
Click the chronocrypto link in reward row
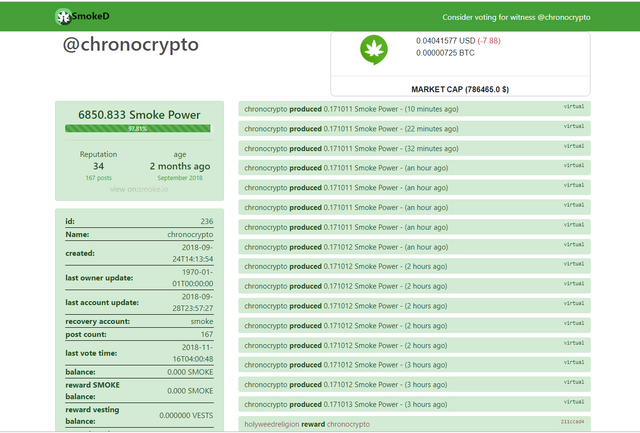tap(348, 424)
